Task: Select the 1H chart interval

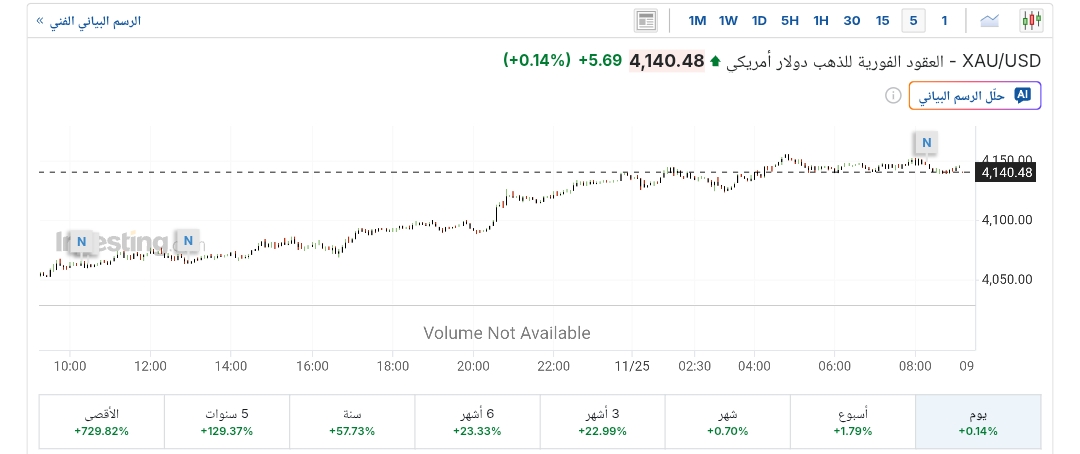Action: (821, 20)
